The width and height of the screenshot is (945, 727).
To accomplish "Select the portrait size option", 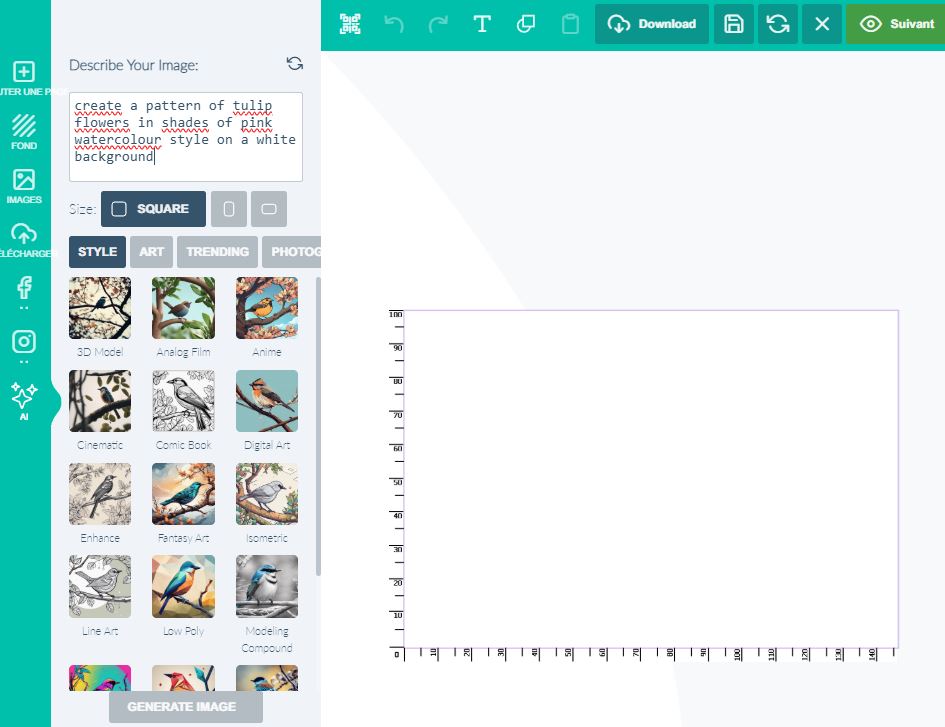I will pyautogui.click(x=229, y=209).
